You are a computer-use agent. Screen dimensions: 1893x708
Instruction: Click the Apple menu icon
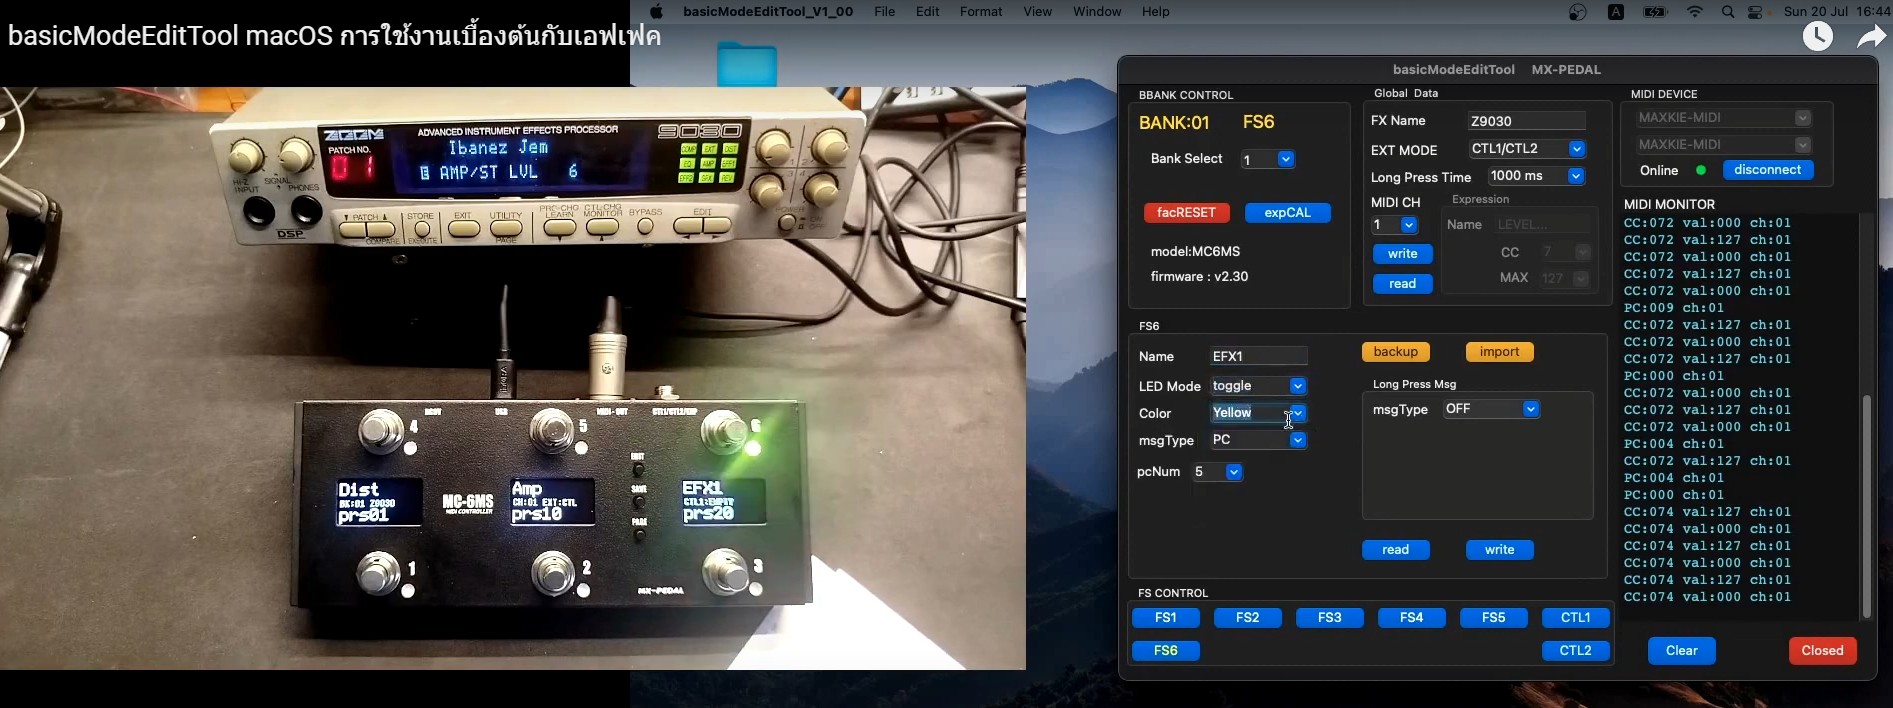(x=656, y=12)
